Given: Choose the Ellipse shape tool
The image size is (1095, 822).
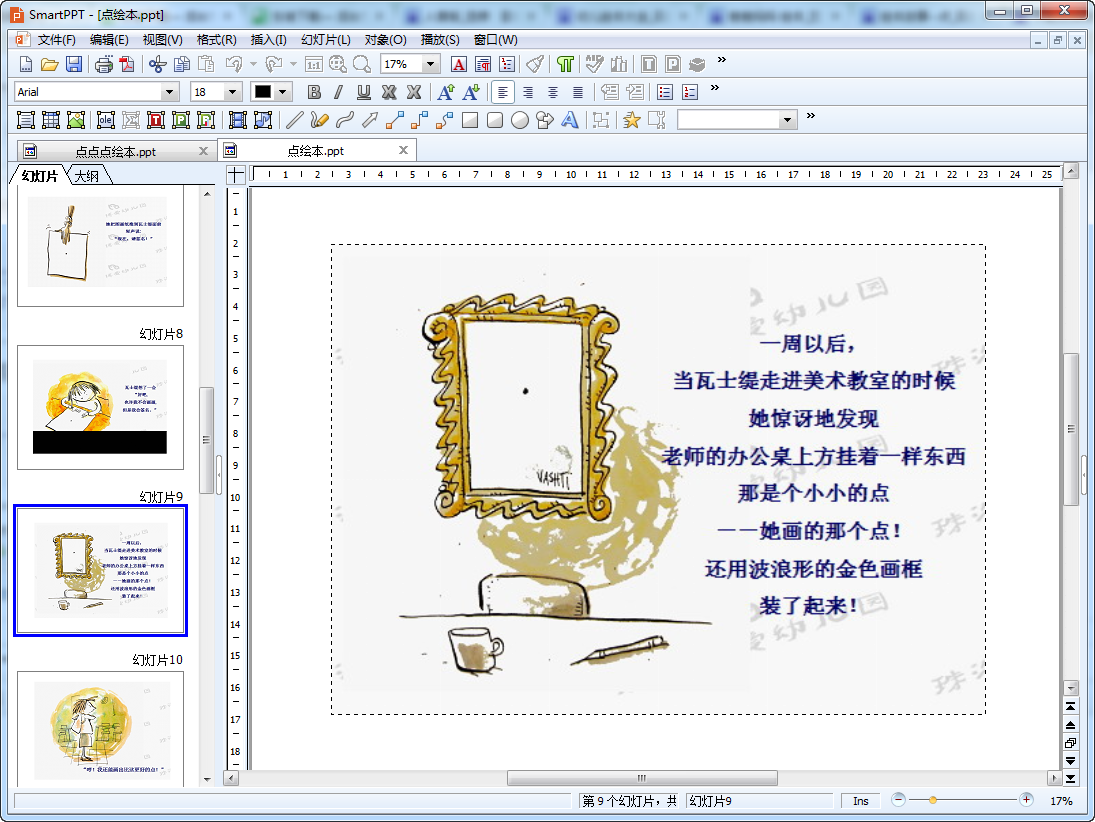Looking at the screenshot, I should (520, 120).
